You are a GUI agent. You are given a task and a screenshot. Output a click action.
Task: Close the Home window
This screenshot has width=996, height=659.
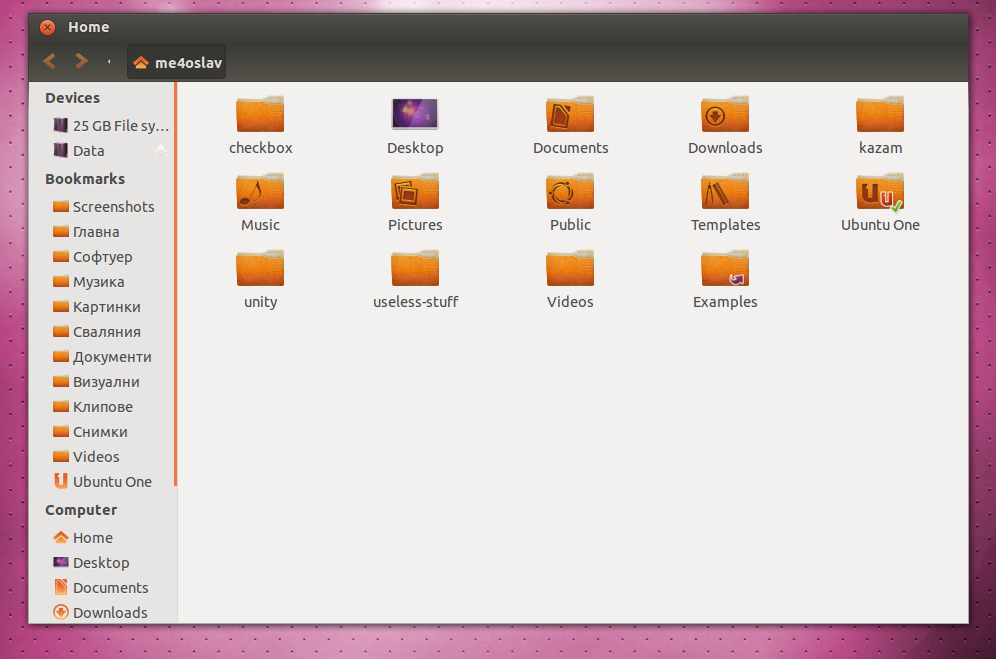pos(47,27)
